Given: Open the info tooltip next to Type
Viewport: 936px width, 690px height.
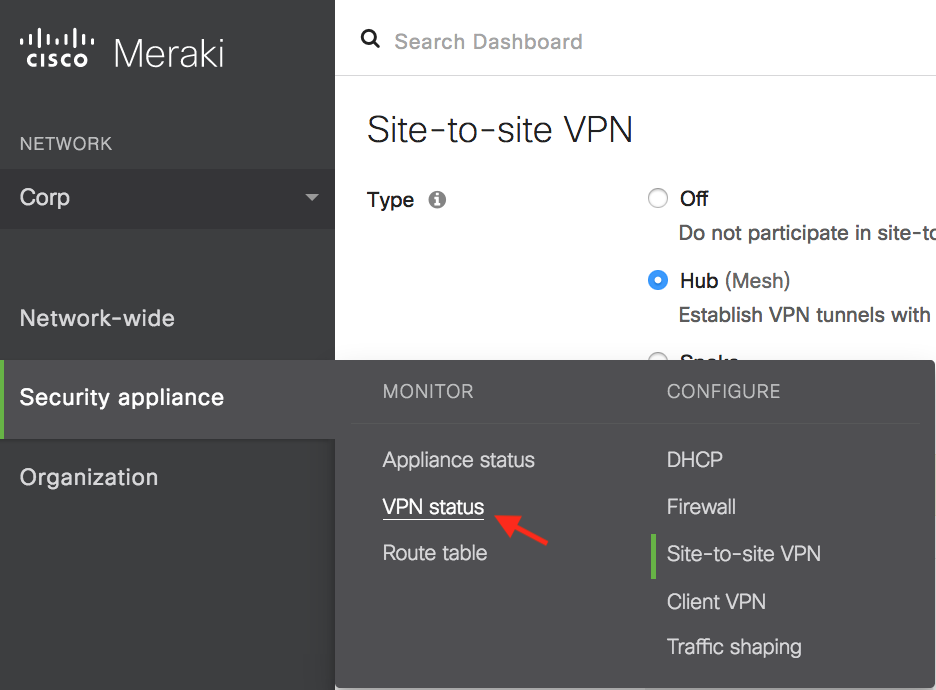Looking at the screenshot, I should coord(437,199).
